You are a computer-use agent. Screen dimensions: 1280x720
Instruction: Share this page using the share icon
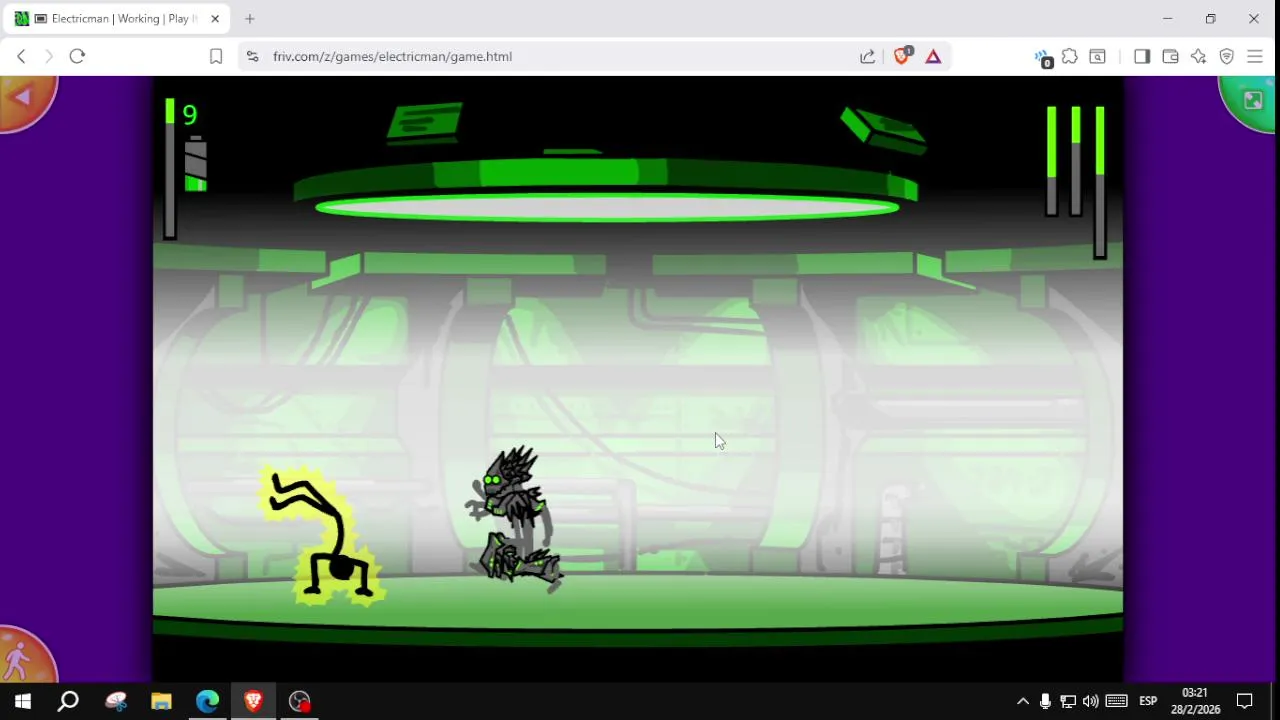click(x=867, y=57)
